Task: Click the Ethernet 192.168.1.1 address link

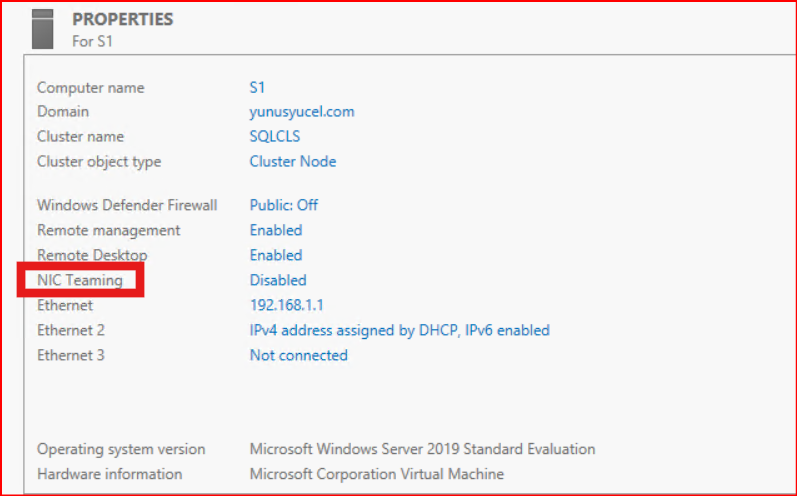Action: click(x=287, y=305)
